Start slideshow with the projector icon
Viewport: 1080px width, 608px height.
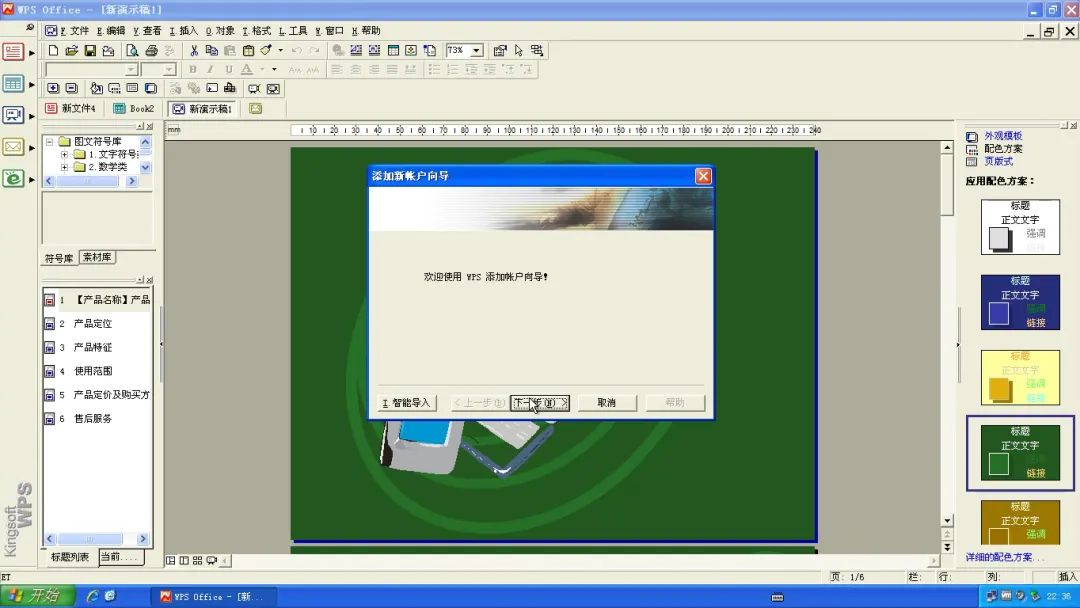pyautogui.click(x=254, y=88)
